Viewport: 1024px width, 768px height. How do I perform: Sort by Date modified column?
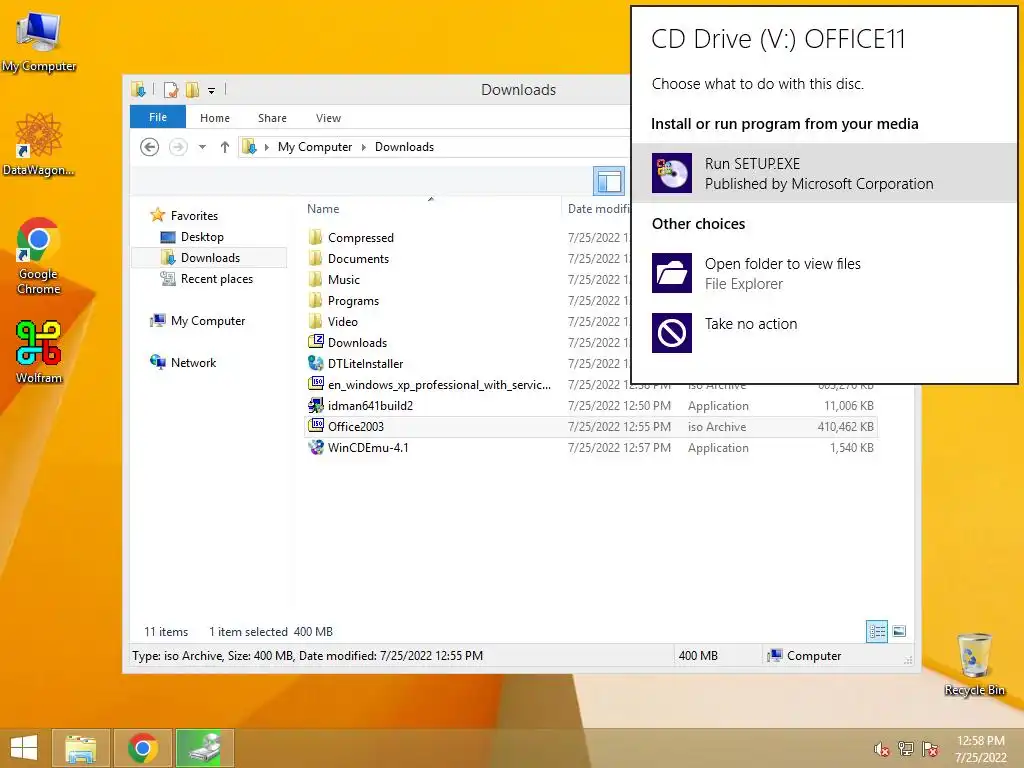598,209
